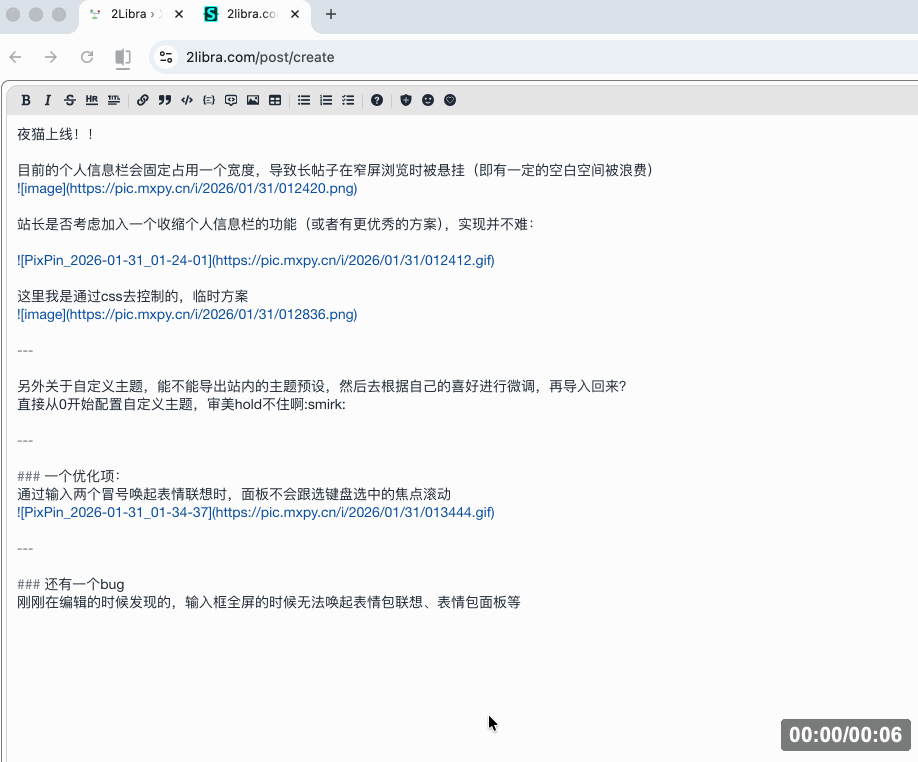
Task: Apply italic formatting
Action: click(x=47, y=100)
